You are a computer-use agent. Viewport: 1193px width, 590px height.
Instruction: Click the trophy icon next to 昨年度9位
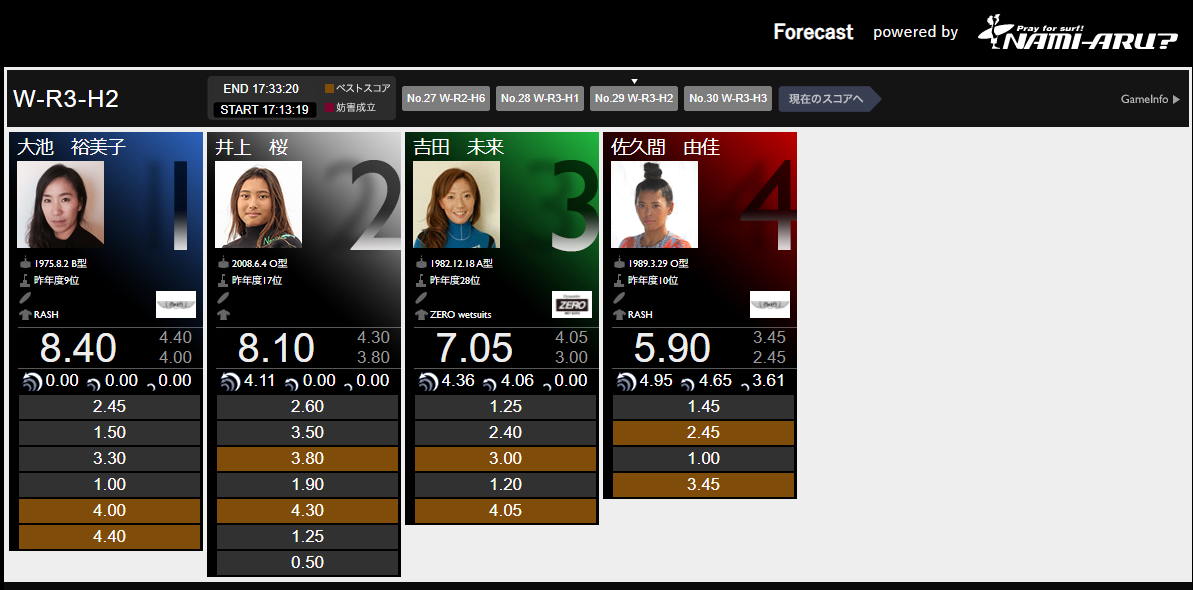(x=24, y=281)
